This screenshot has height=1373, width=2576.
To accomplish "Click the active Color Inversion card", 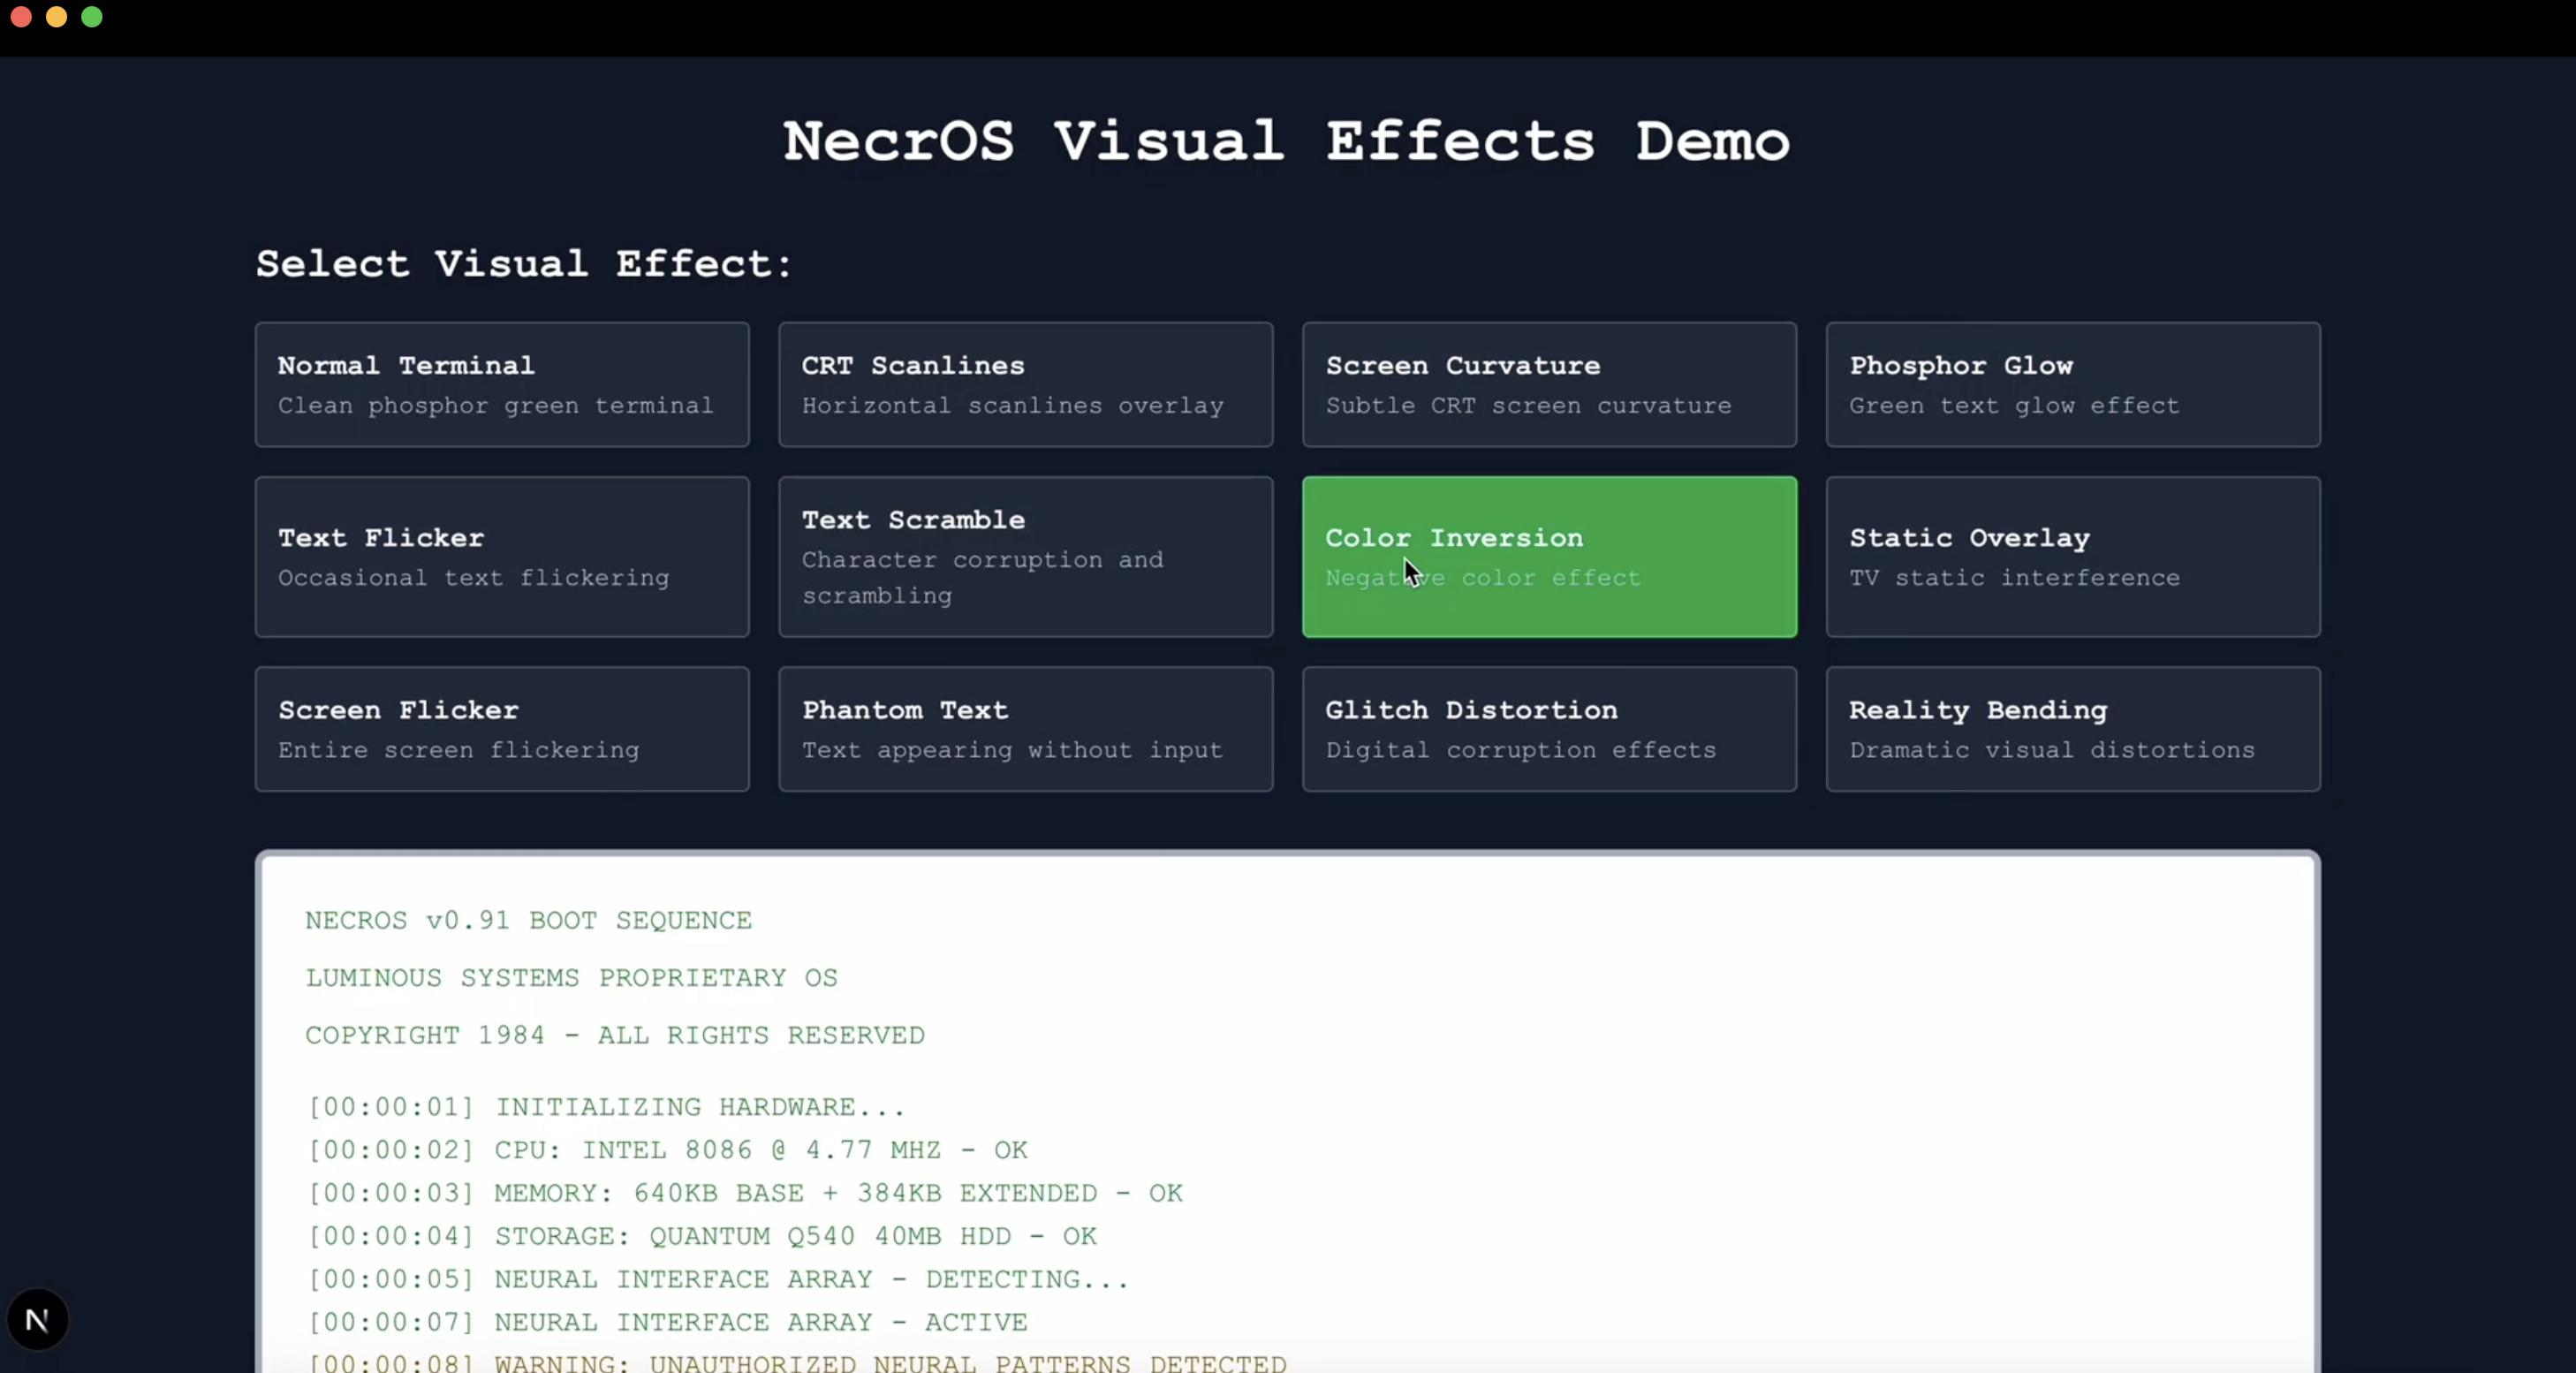I will pyautogui.click(x=1549, y=556).
